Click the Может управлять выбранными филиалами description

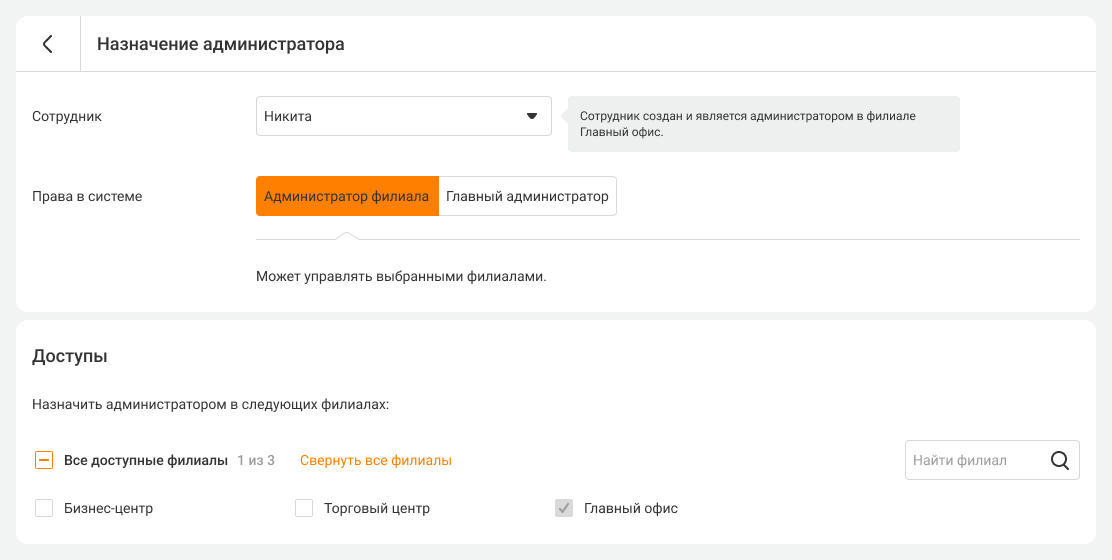coord(401,276)
